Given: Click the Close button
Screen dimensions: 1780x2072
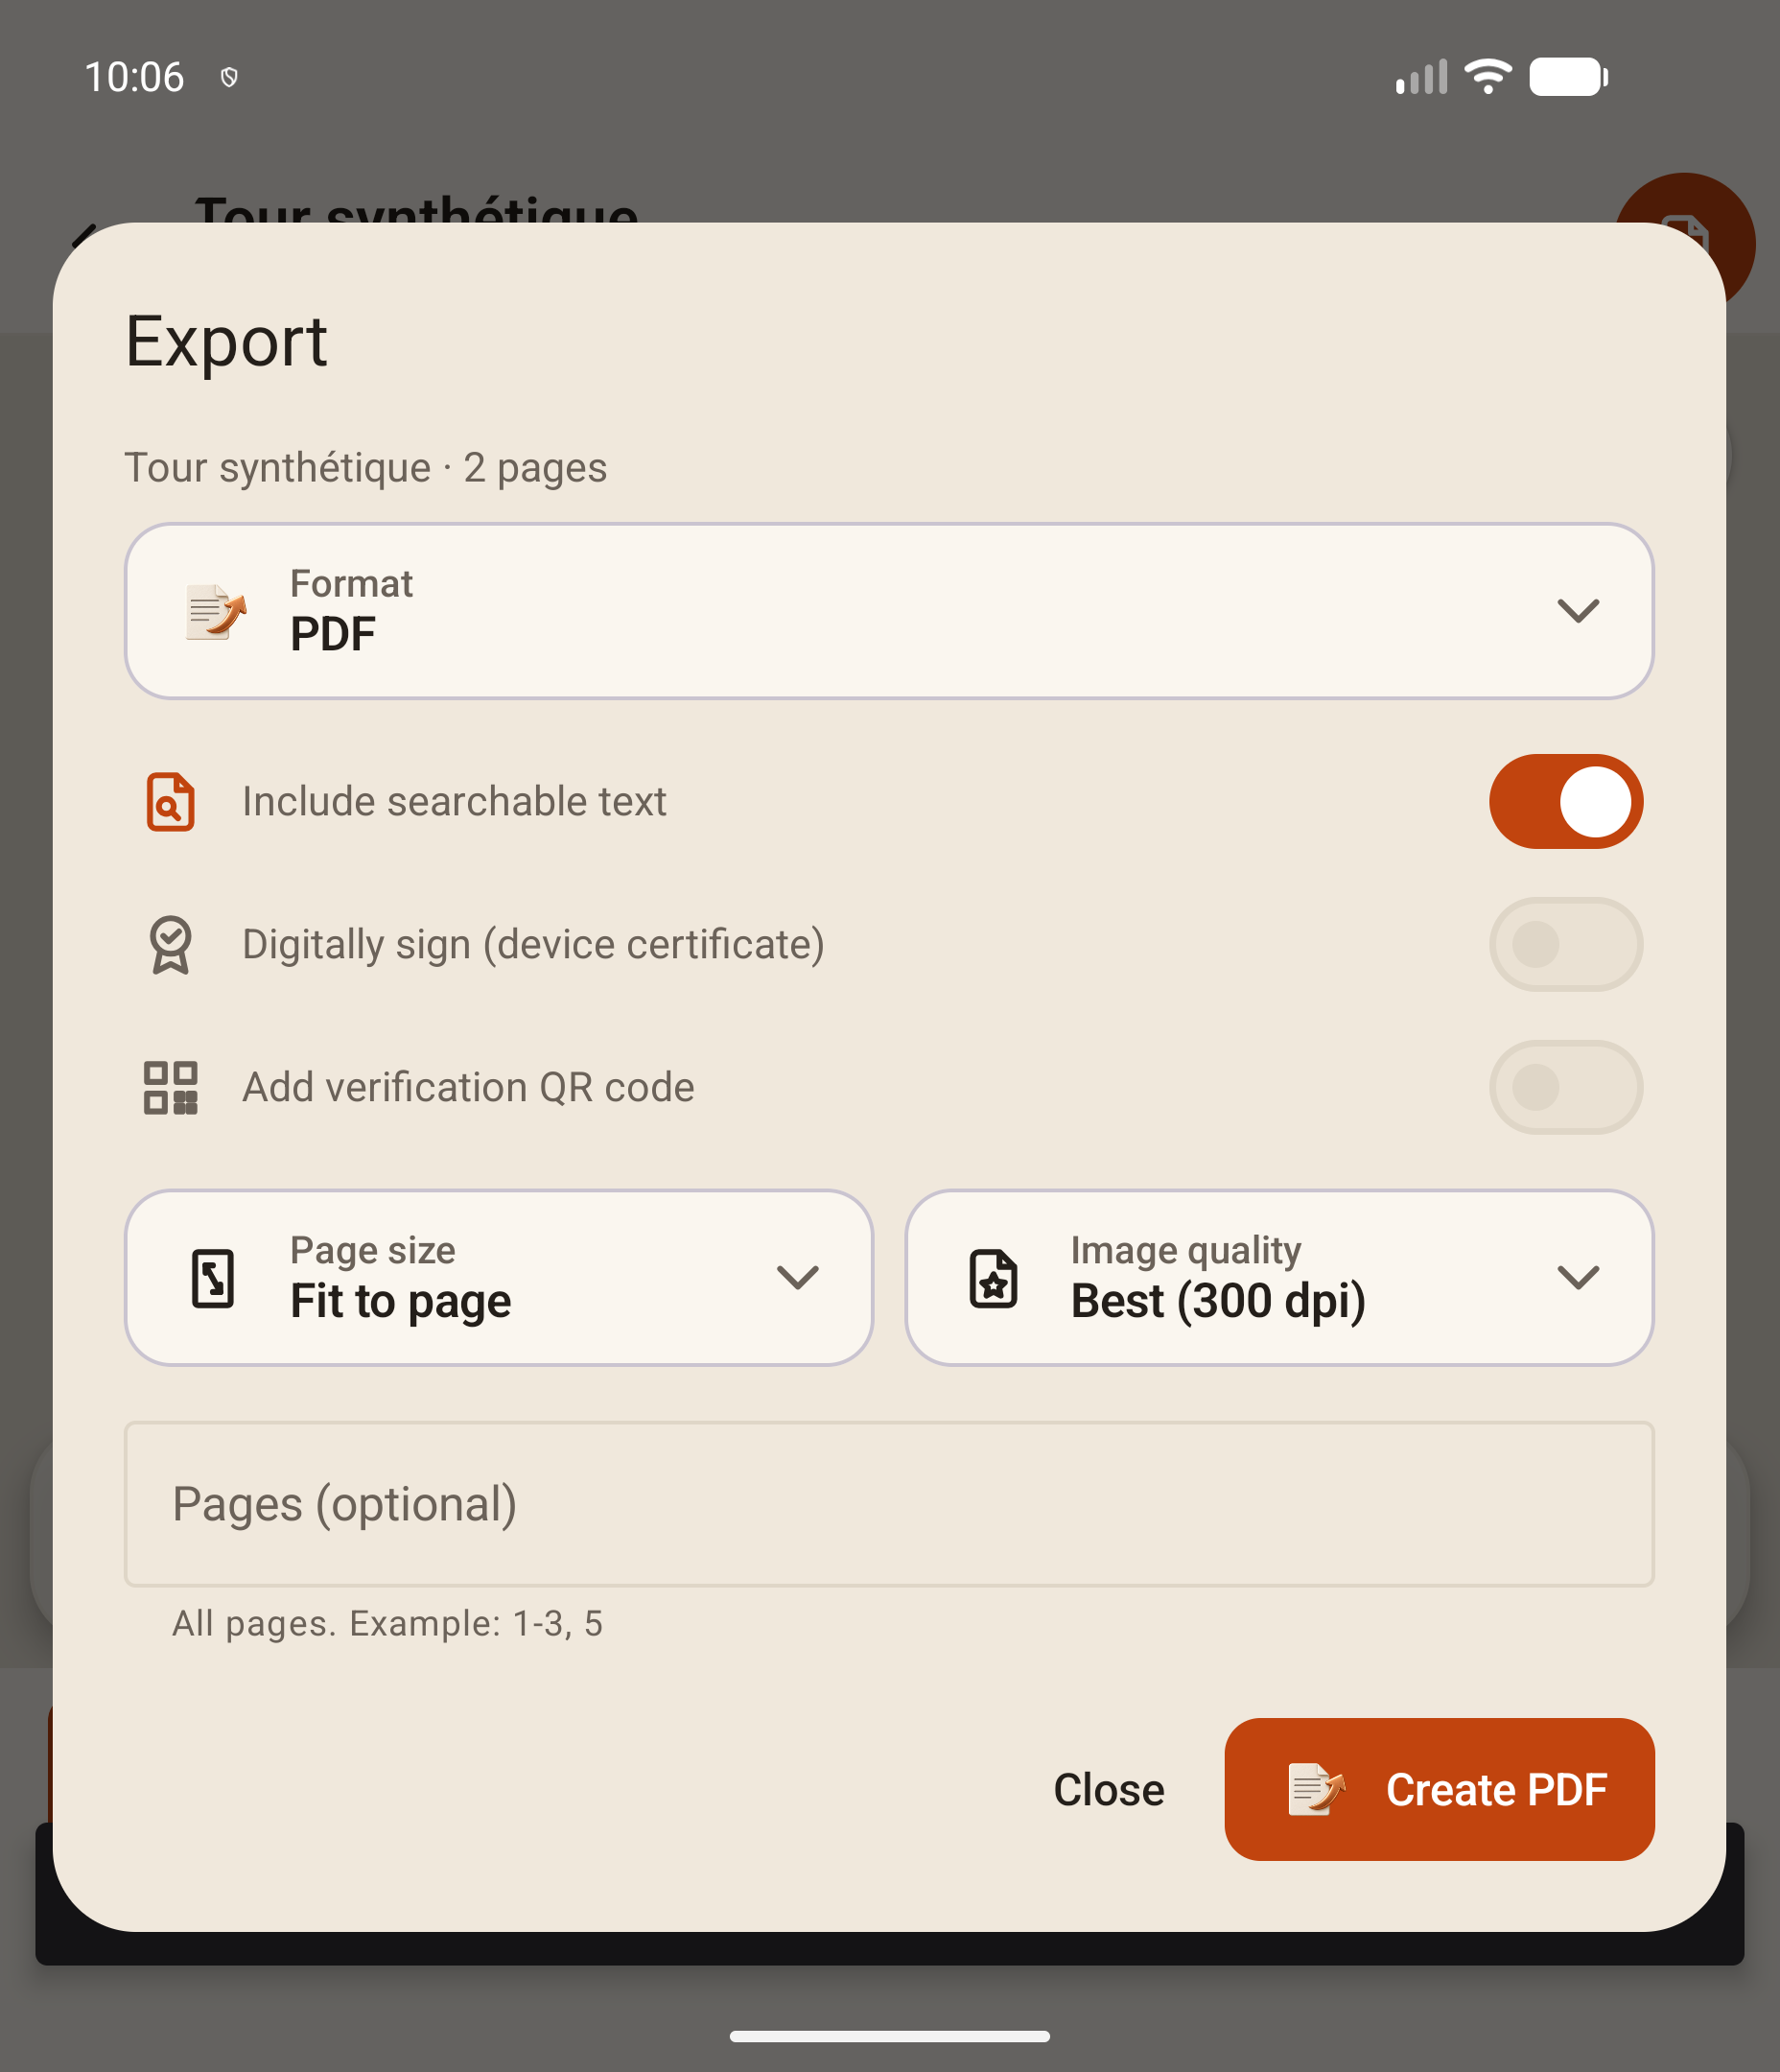Looking at the screenshot, I should [x=1109, y=1789].
